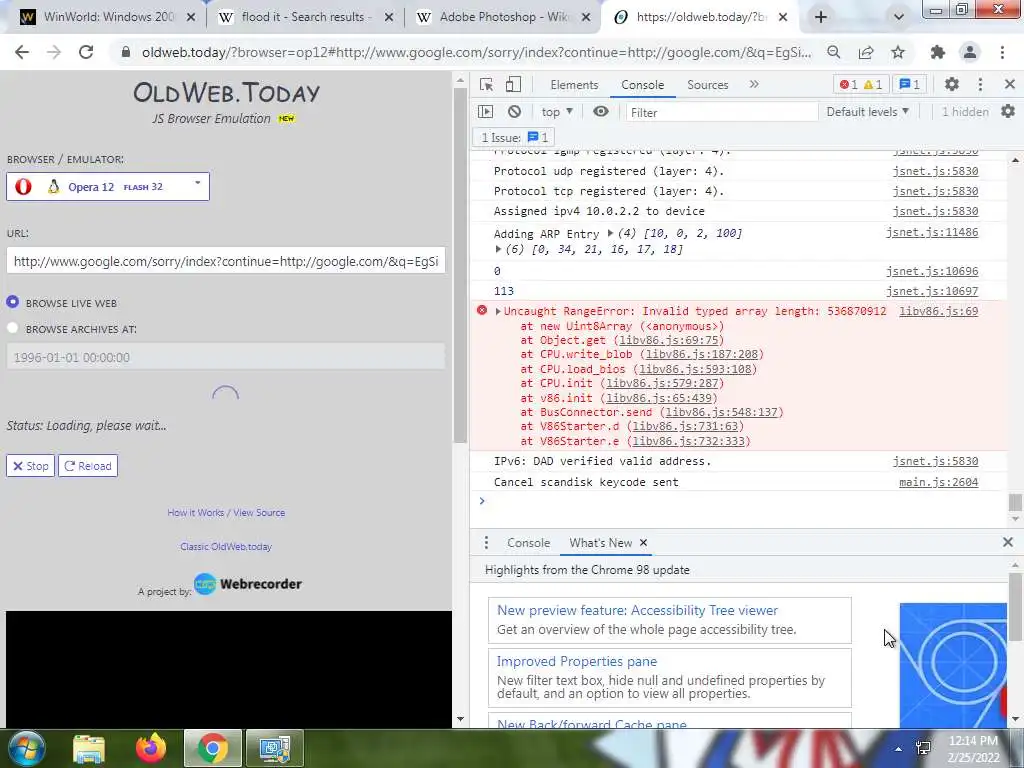Switch to WinWorld Windows 2000 browser tab
This screenshot has height=768, width=1024.
pyautogui.click(x=108, y=17)
